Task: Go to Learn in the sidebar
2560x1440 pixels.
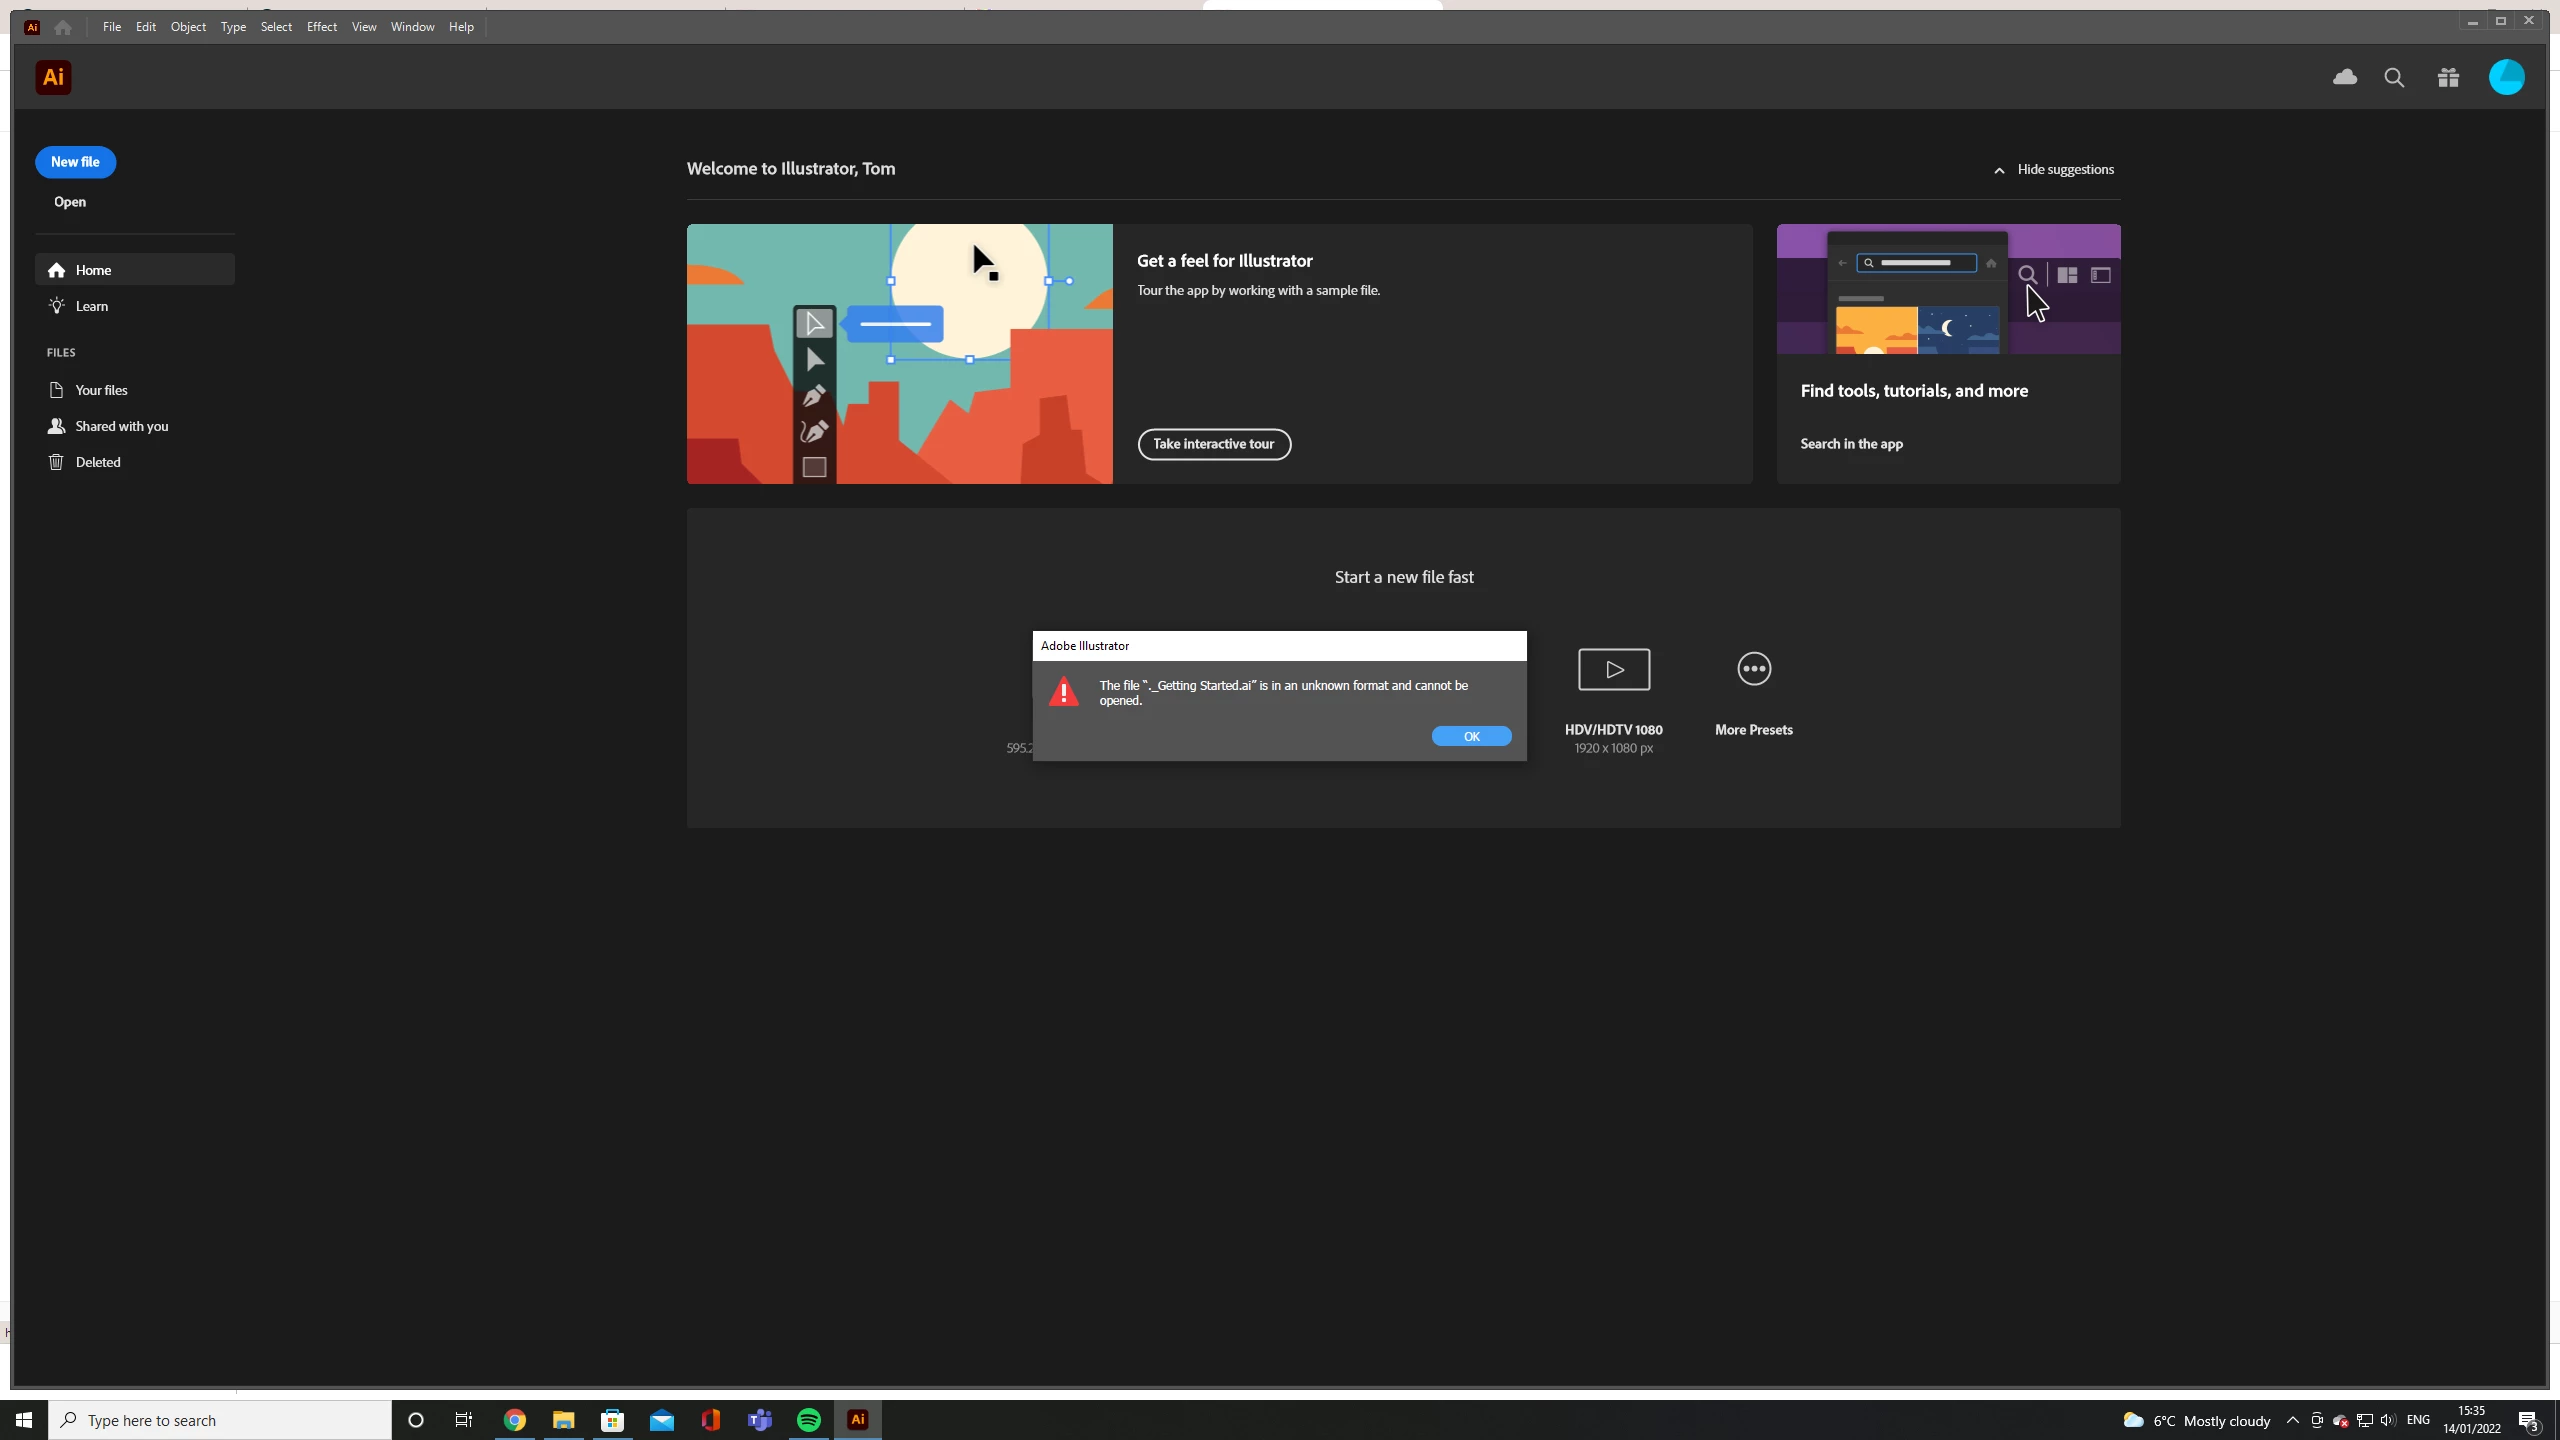Action: tap(92, 306)
